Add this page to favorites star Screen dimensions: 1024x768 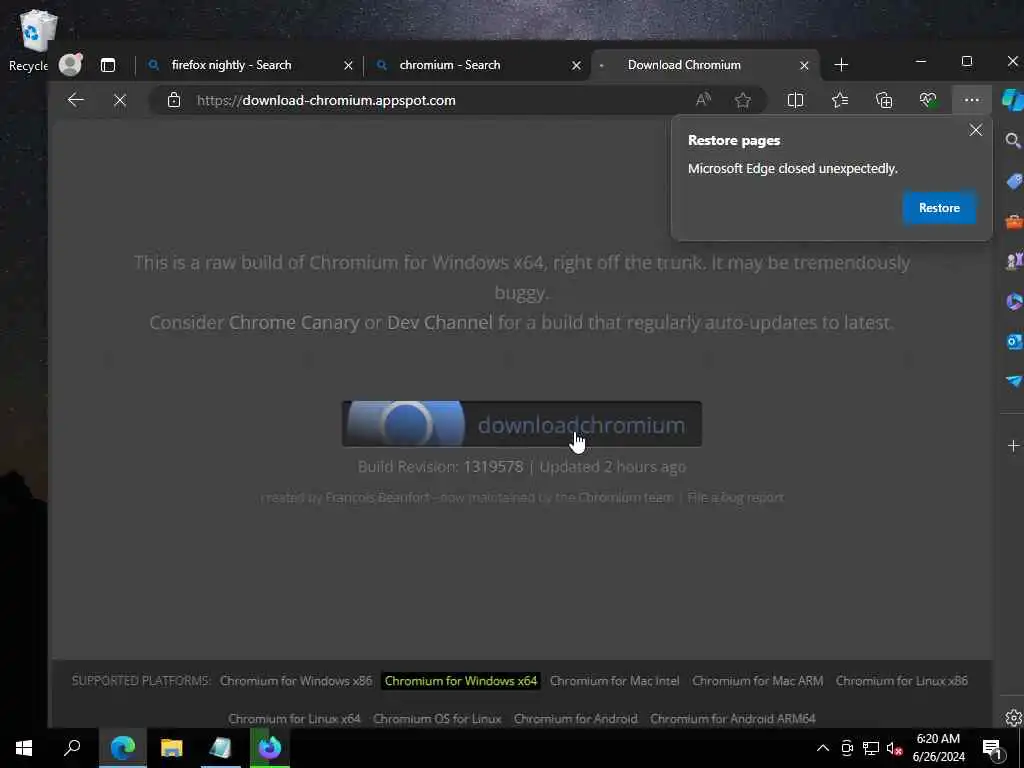coord(743,100)
